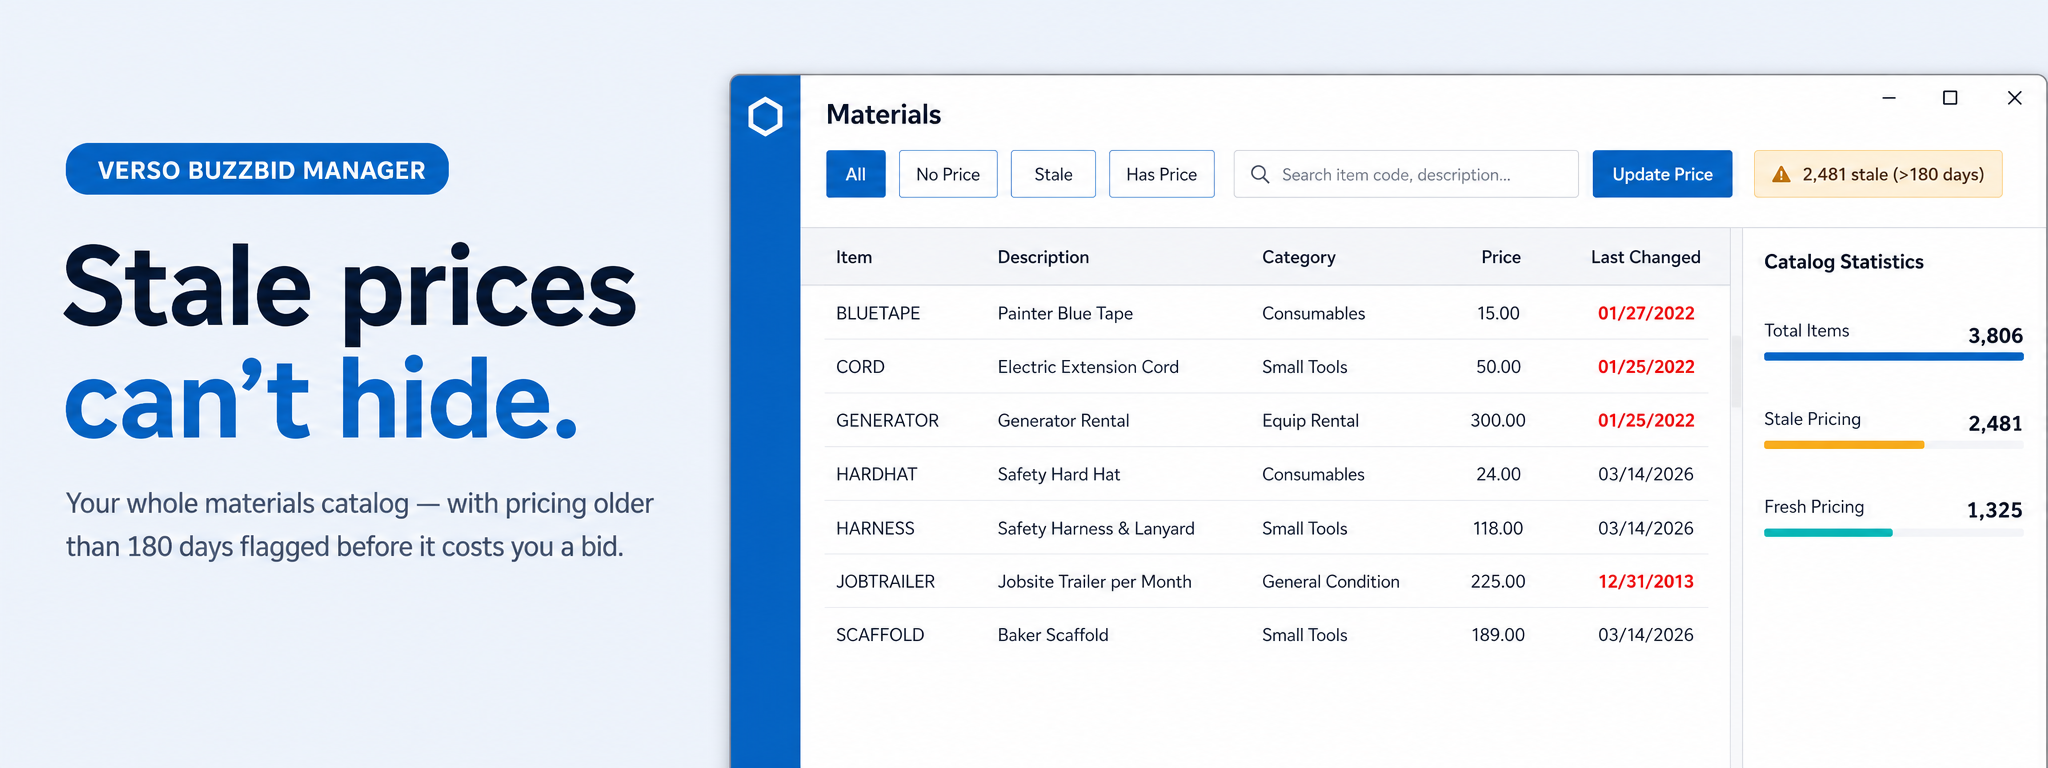Select the GENERATOR item code
The width and height of the screenshot is (2048, 768).
point(887,421)
